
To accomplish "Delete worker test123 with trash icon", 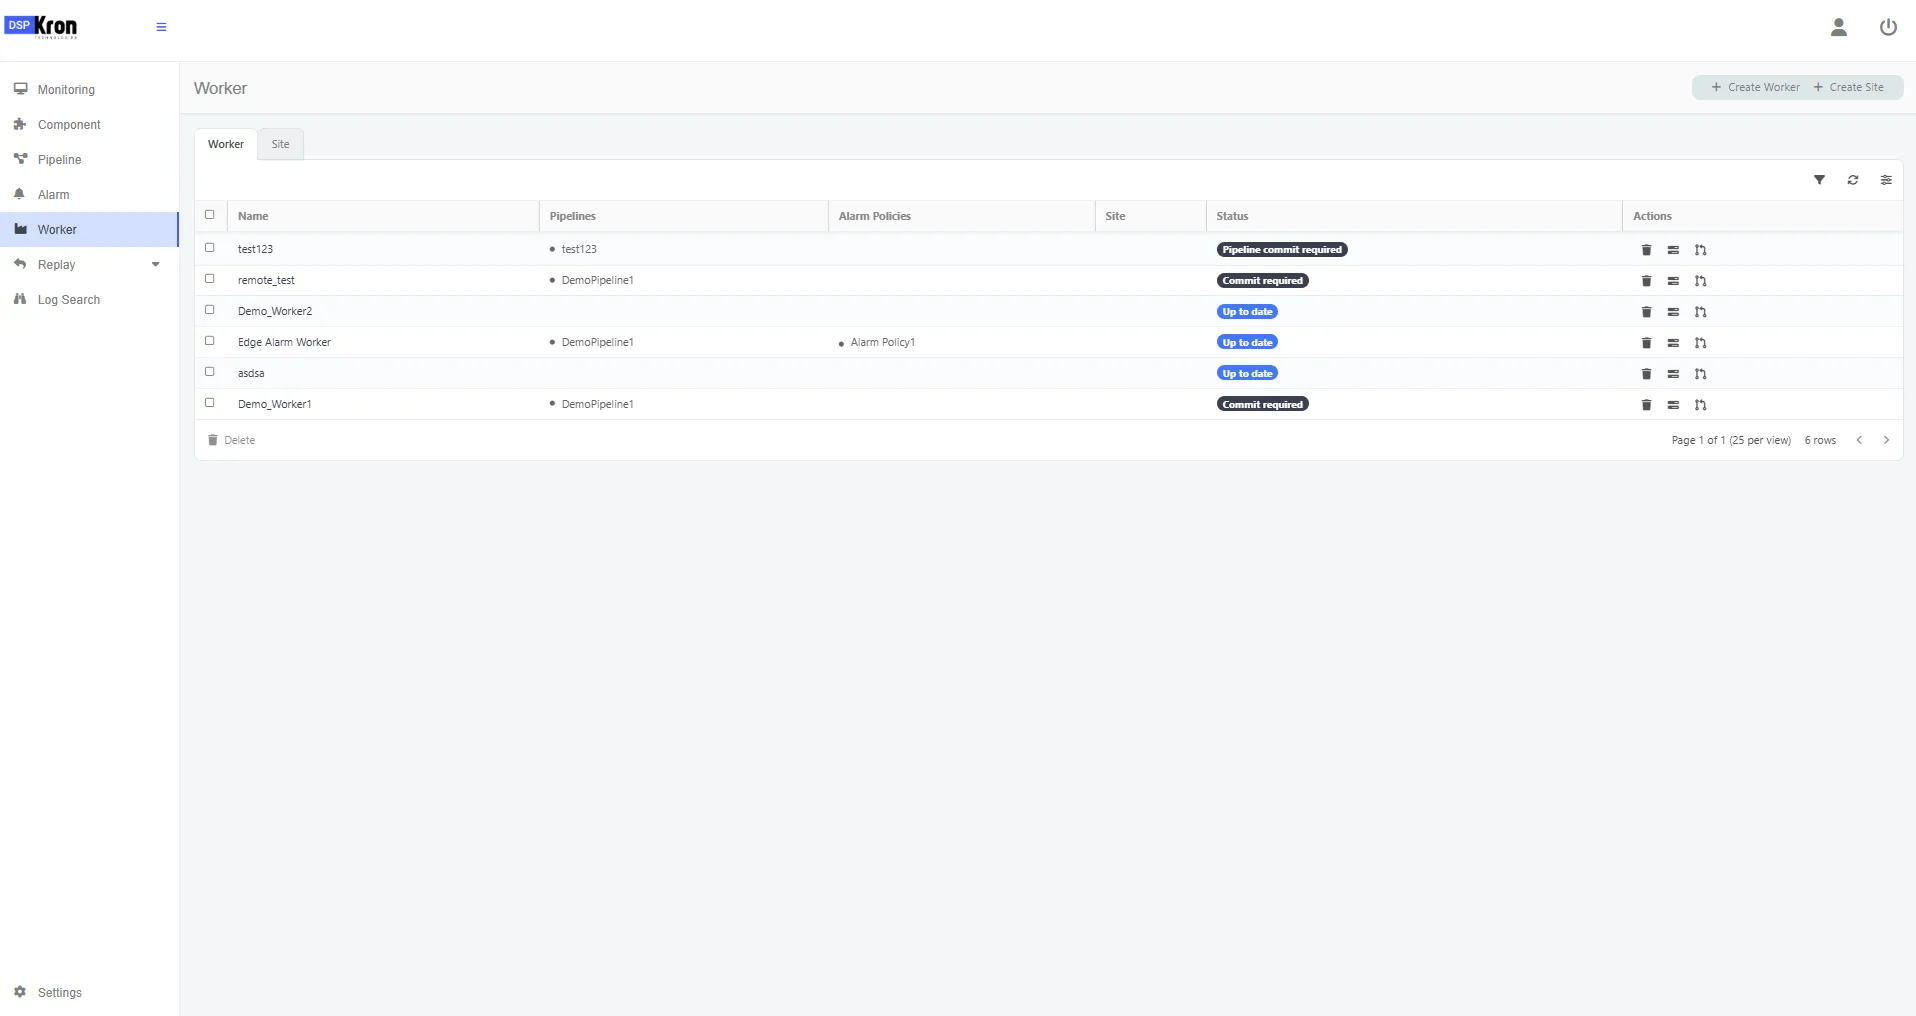I will coord(1646,250).
